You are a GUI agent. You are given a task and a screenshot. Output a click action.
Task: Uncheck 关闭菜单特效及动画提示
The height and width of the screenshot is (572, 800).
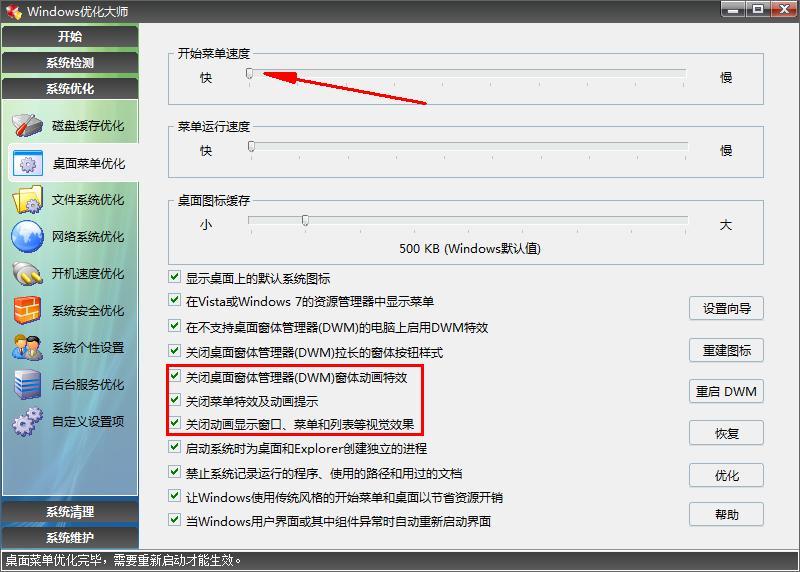pyautogui.click(x=175, y=400)
